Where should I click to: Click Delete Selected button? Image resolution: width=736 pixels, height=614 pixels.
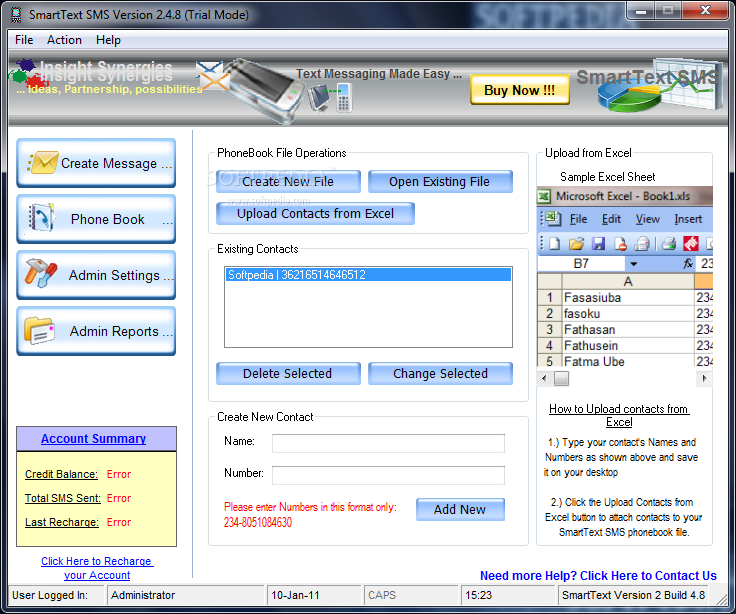point(288,374)
